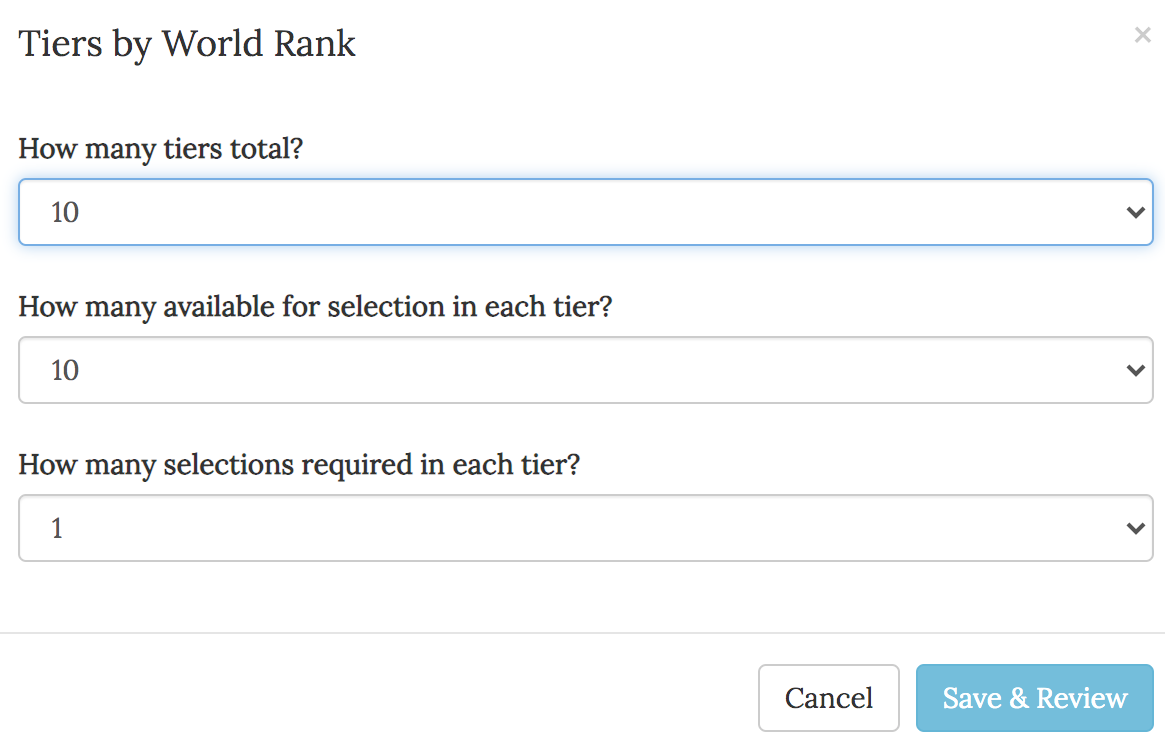Click the 'How many available for selection in each tier?' label

(315, 306)
